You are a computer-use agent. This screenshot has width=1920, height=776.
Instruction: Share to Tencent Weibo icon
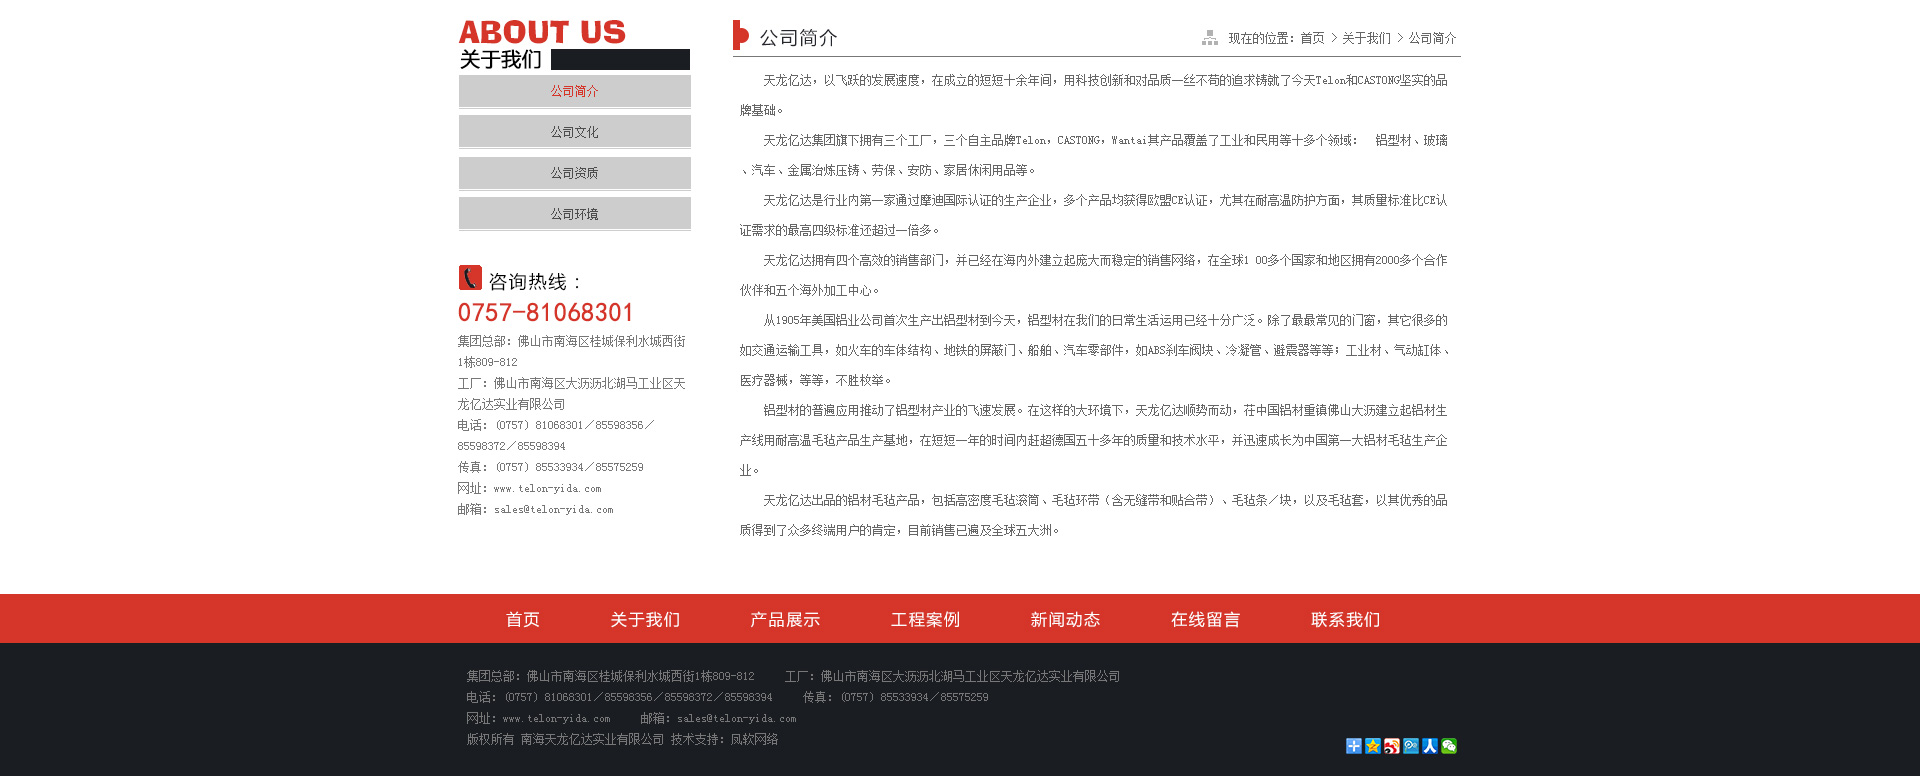[x=1411, y=746]
